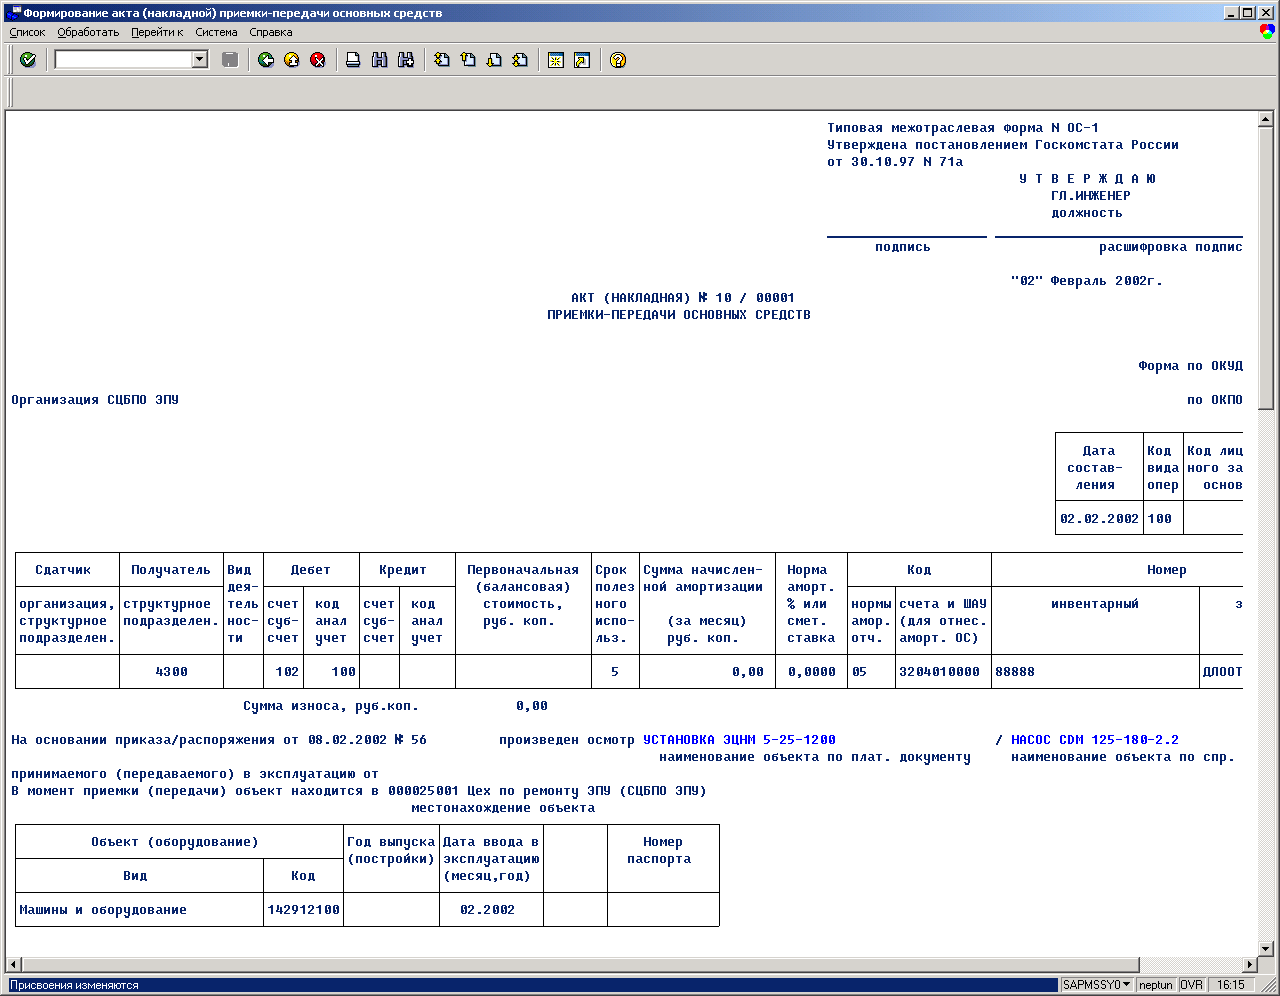Screen dimensions: 1280x996
Task: Open Help with the question mark icon
Action: pyautogui.click(x=618, y=60)
